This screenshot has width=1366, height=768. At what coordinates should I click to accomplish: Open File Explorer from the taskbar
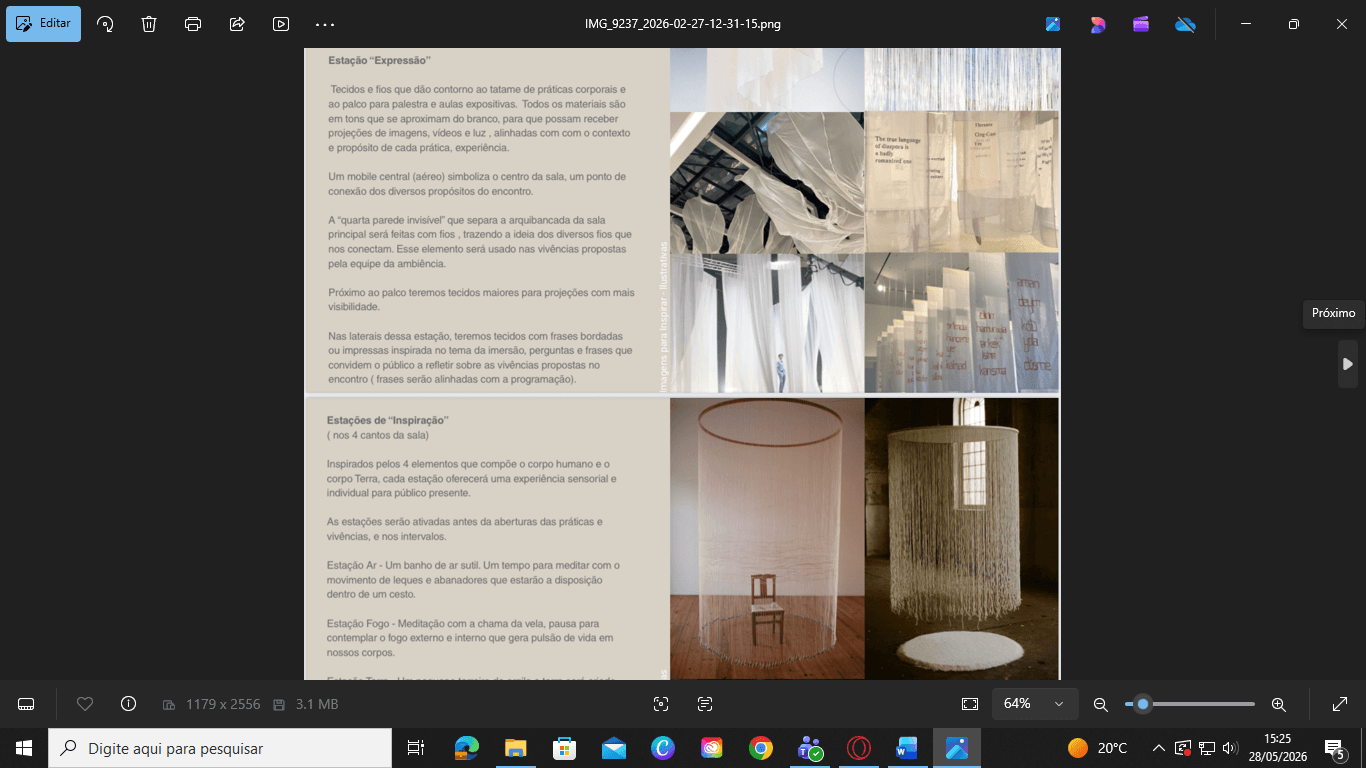coord(516,748)
